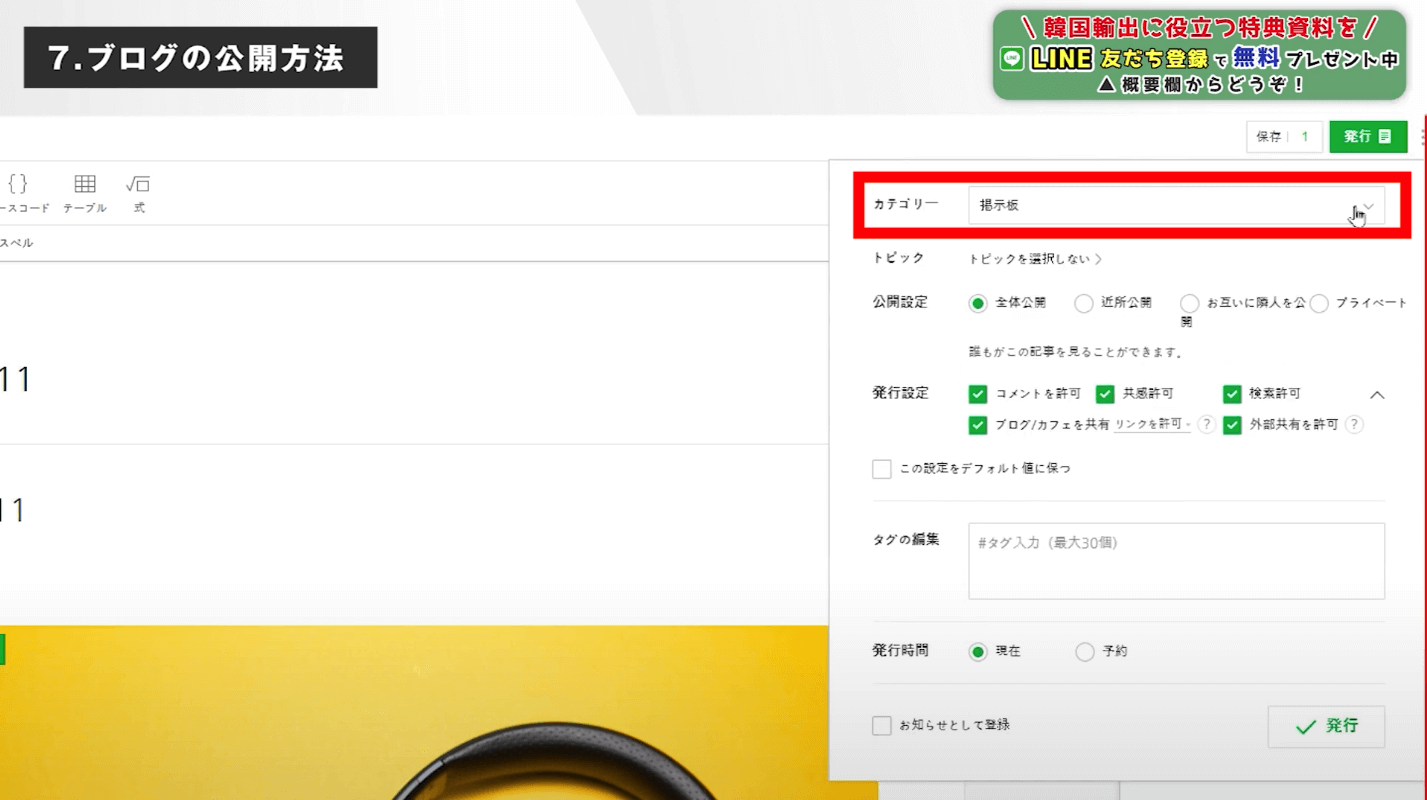1427x800 pixels.
Task: Toggle the コメントを許可 checkbox
Action: click(x=978, y=394)
